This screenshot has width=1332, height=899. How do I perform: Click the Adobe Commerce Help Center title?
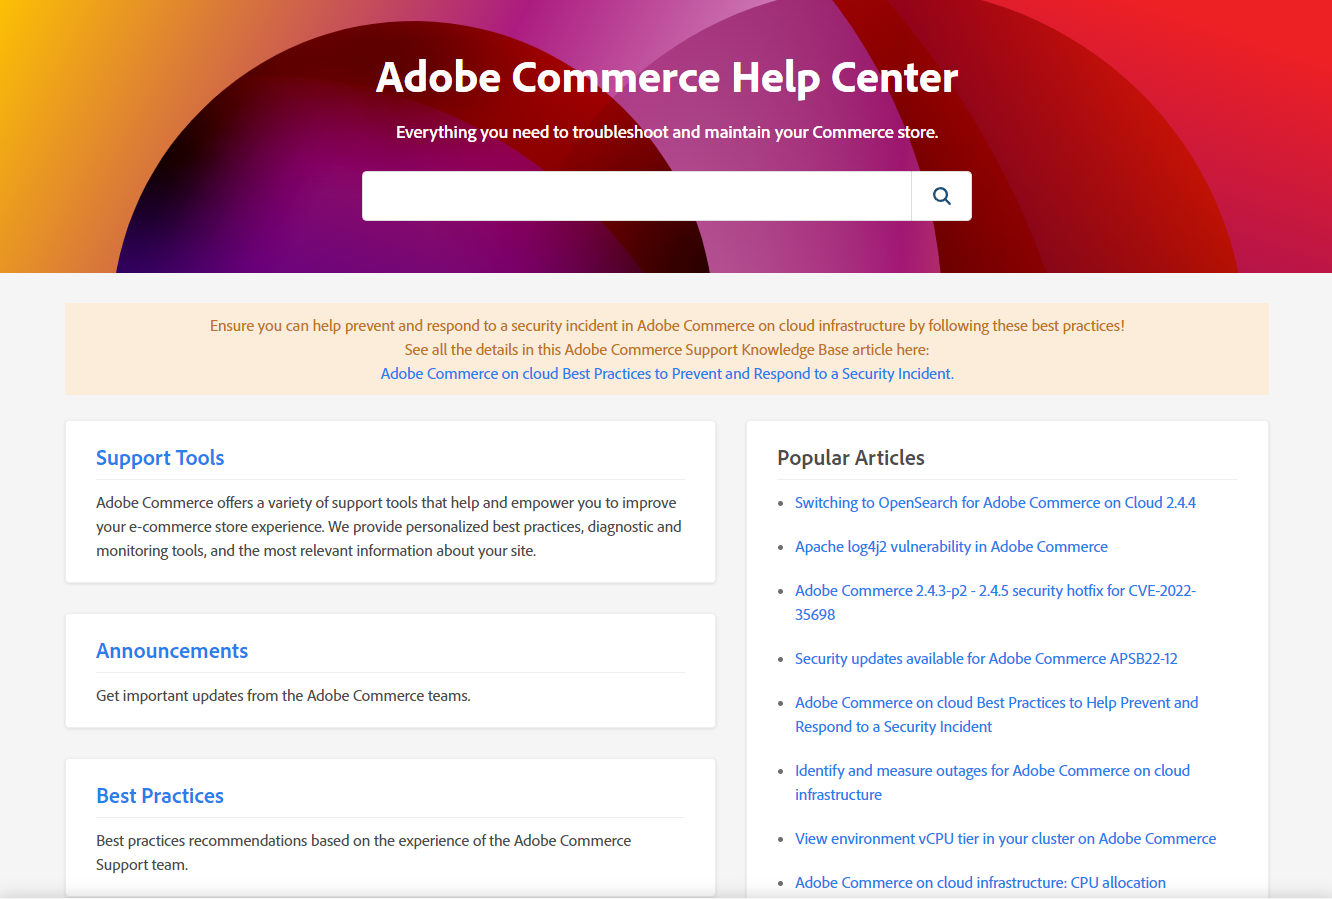[667, 77]
